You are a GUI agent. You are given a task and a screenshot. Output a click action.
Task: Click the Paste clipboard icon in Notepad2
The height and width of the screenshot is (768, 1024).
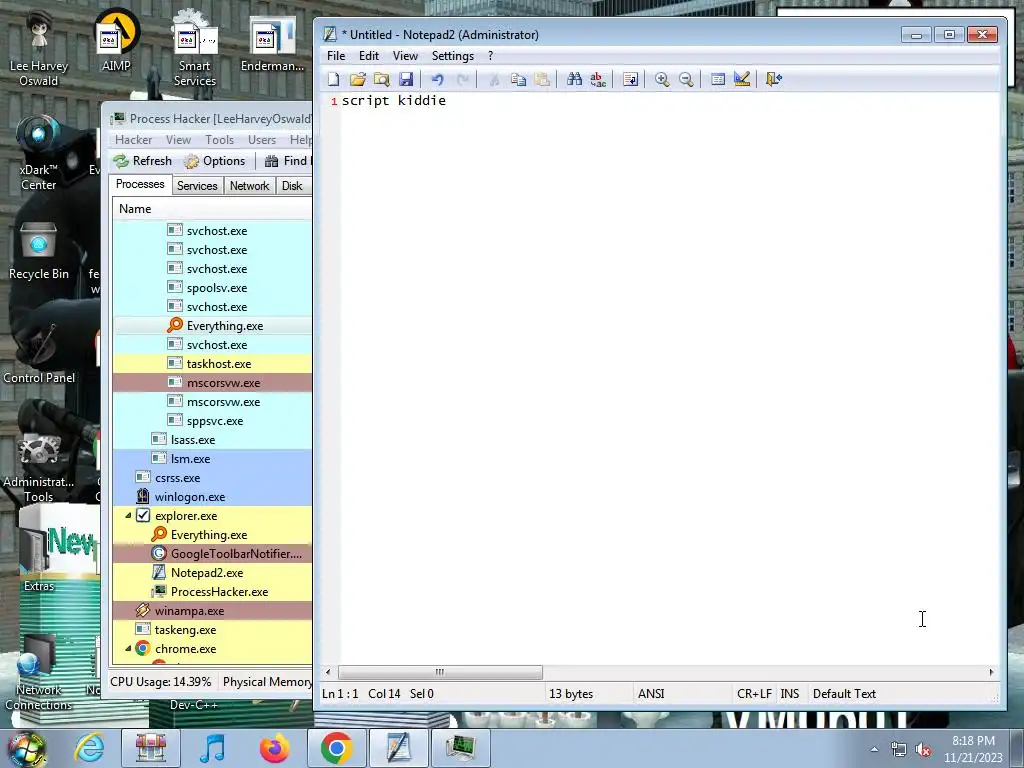[543, 80]
